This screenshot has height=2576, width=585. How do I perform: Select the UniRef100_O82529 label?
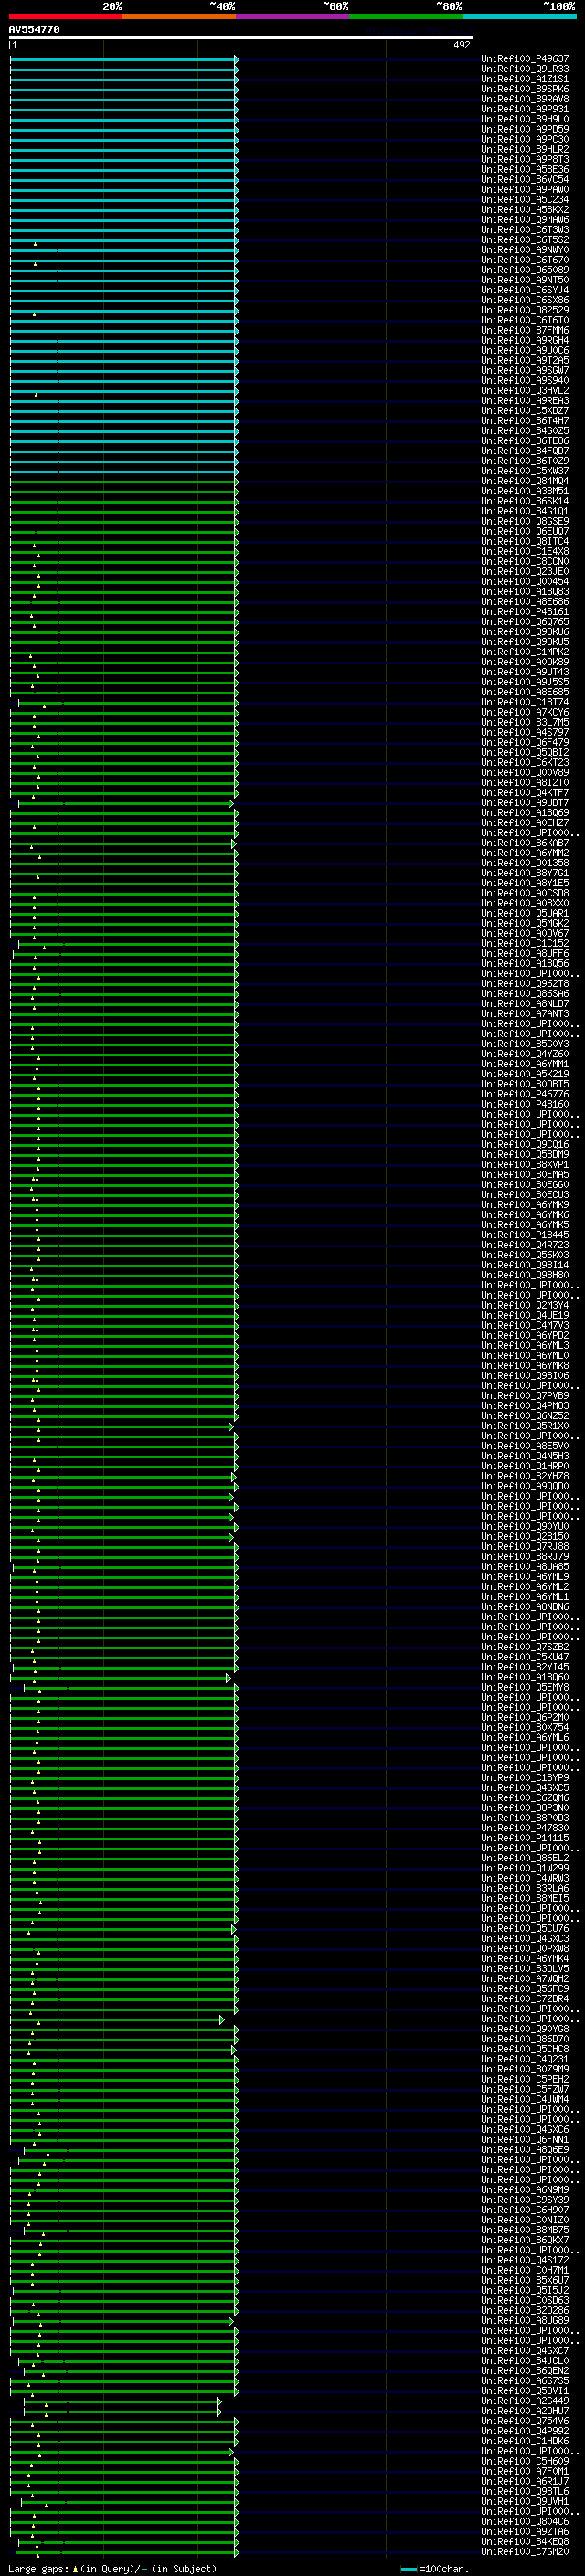pyautogui.click(x=525, y=310)
